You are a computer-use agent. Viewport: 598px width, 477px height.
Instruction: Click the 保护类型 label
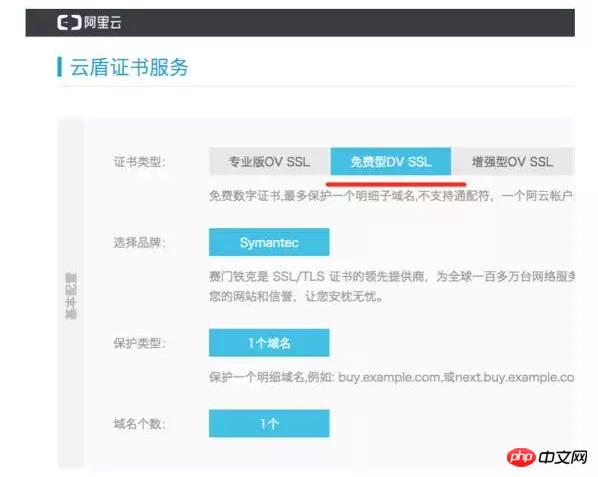pos(140,343)
